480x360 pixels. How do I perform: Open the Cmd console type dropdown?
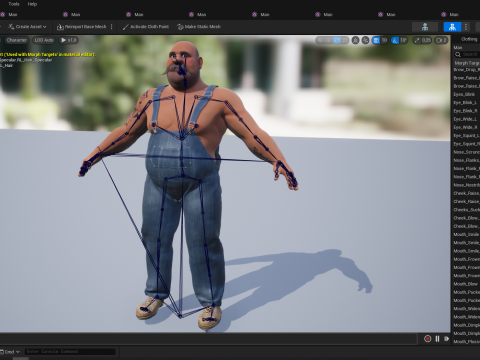pos(11,352)
